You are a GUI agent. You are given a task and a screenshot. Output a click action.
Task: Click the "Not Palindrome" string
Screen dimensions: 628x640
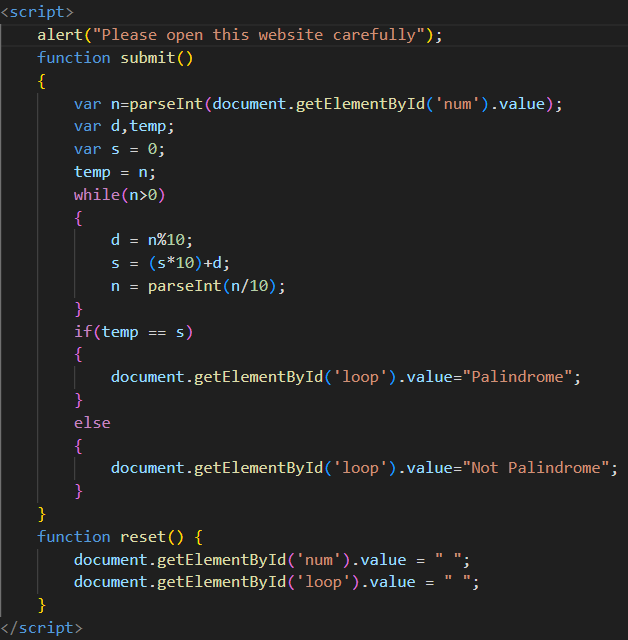(538, 468)
